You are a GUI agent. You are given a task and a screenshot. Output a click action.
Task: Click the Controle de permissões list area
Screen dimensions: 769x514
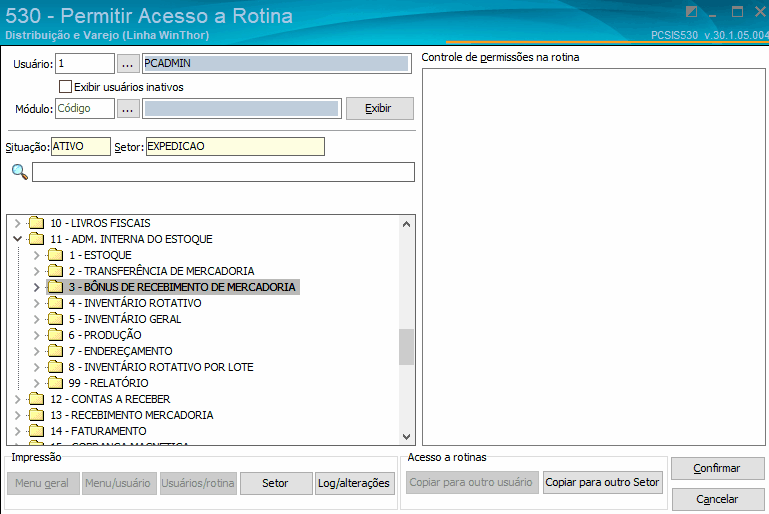(593, 257)
